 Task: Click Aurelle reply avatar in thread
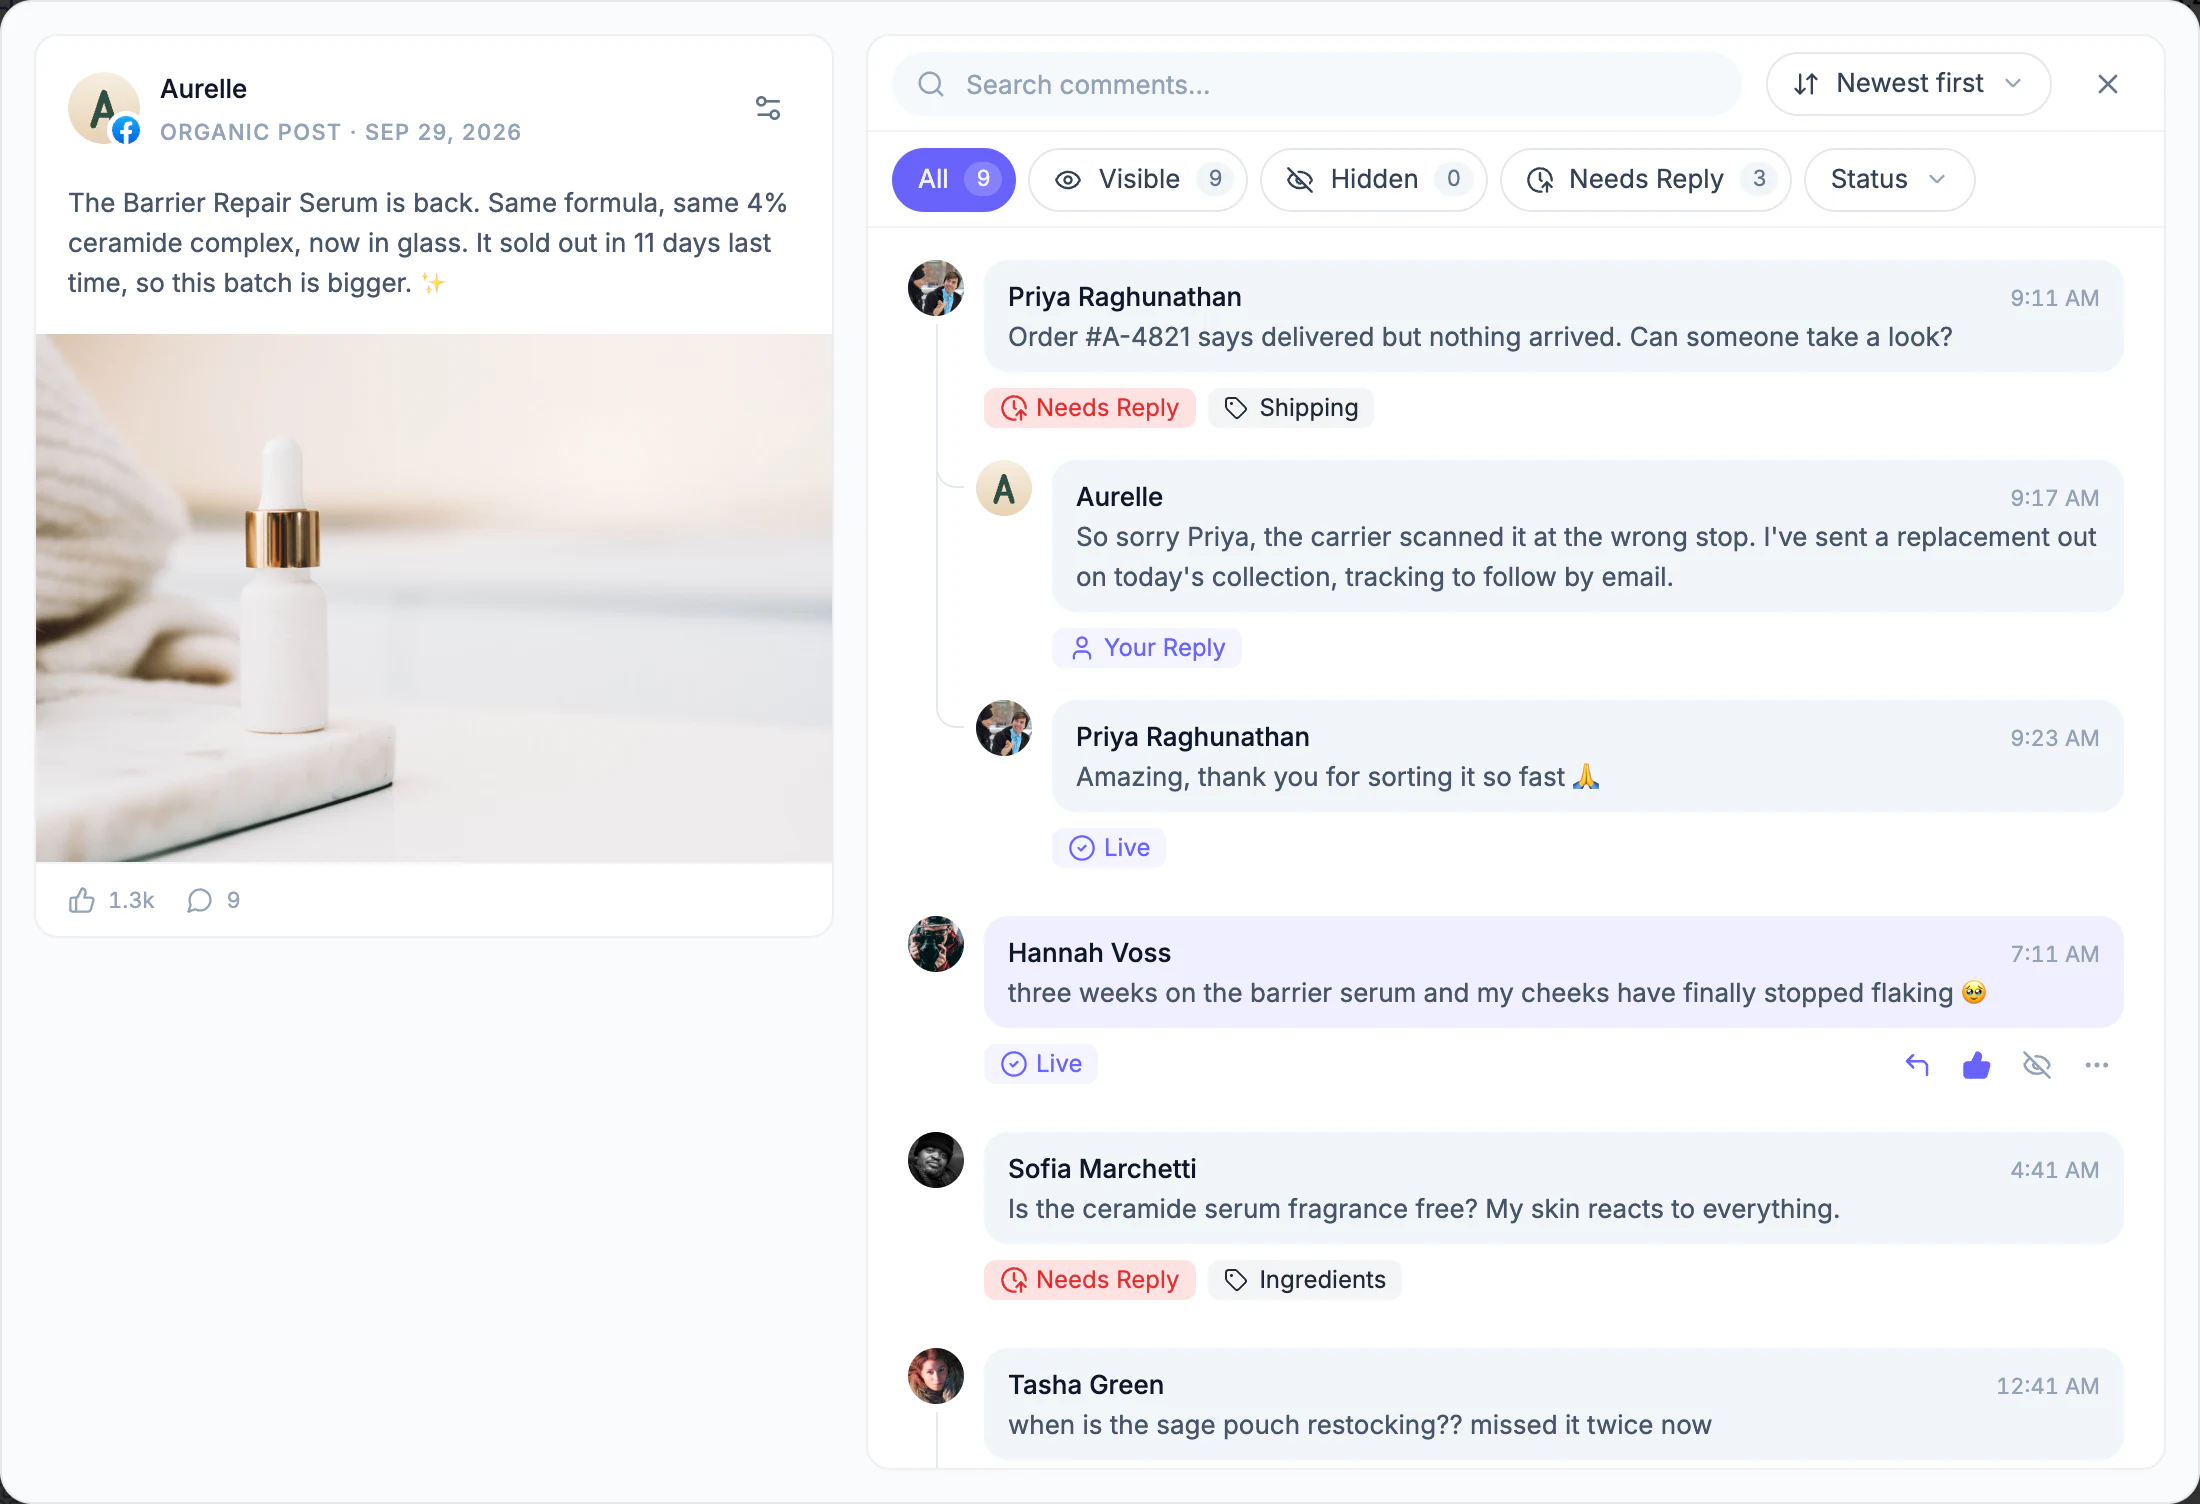[x=1004, y=488]
